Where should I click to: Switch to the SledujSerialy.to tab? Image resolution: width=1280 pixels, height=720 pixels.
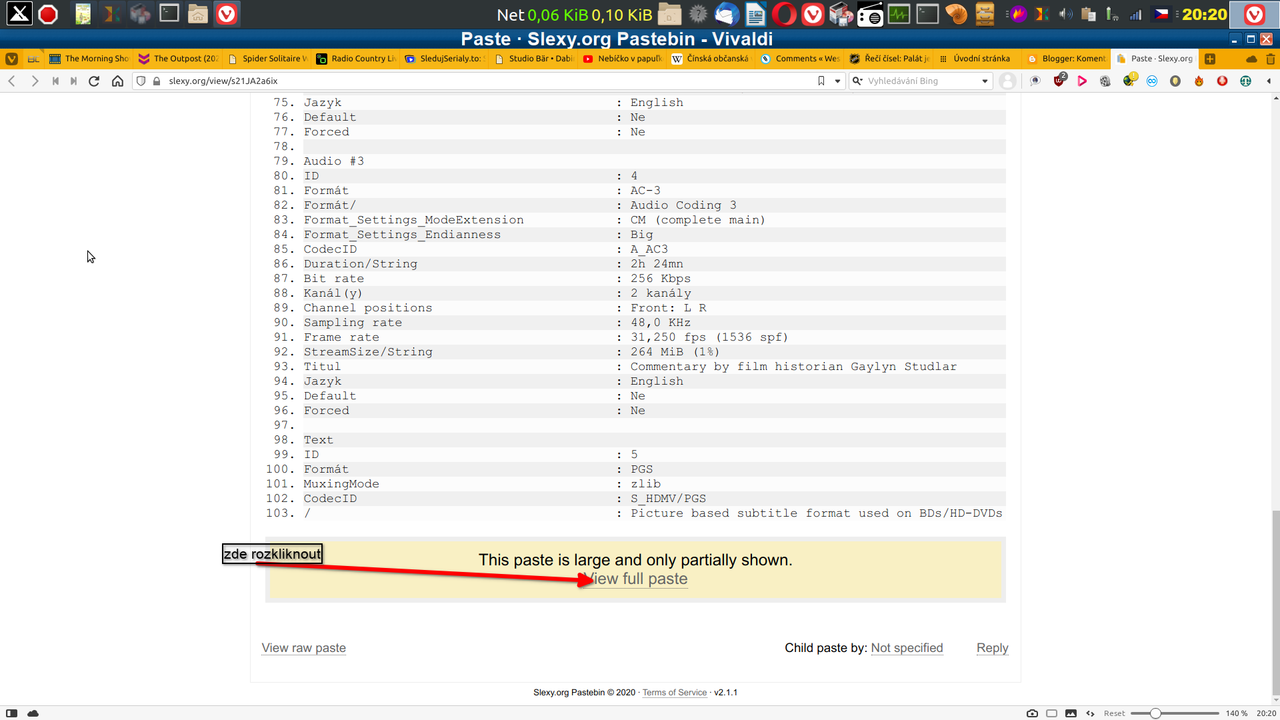445,58
